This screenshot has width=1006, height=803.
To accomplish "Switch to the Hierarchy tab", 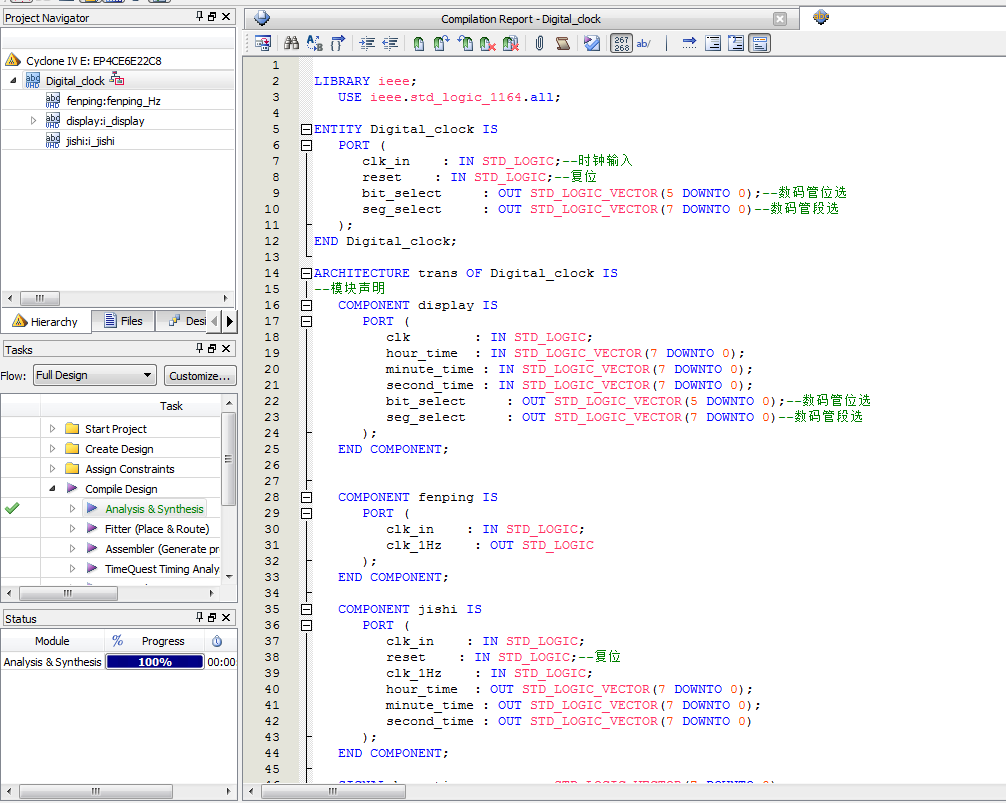I will 46,321.
